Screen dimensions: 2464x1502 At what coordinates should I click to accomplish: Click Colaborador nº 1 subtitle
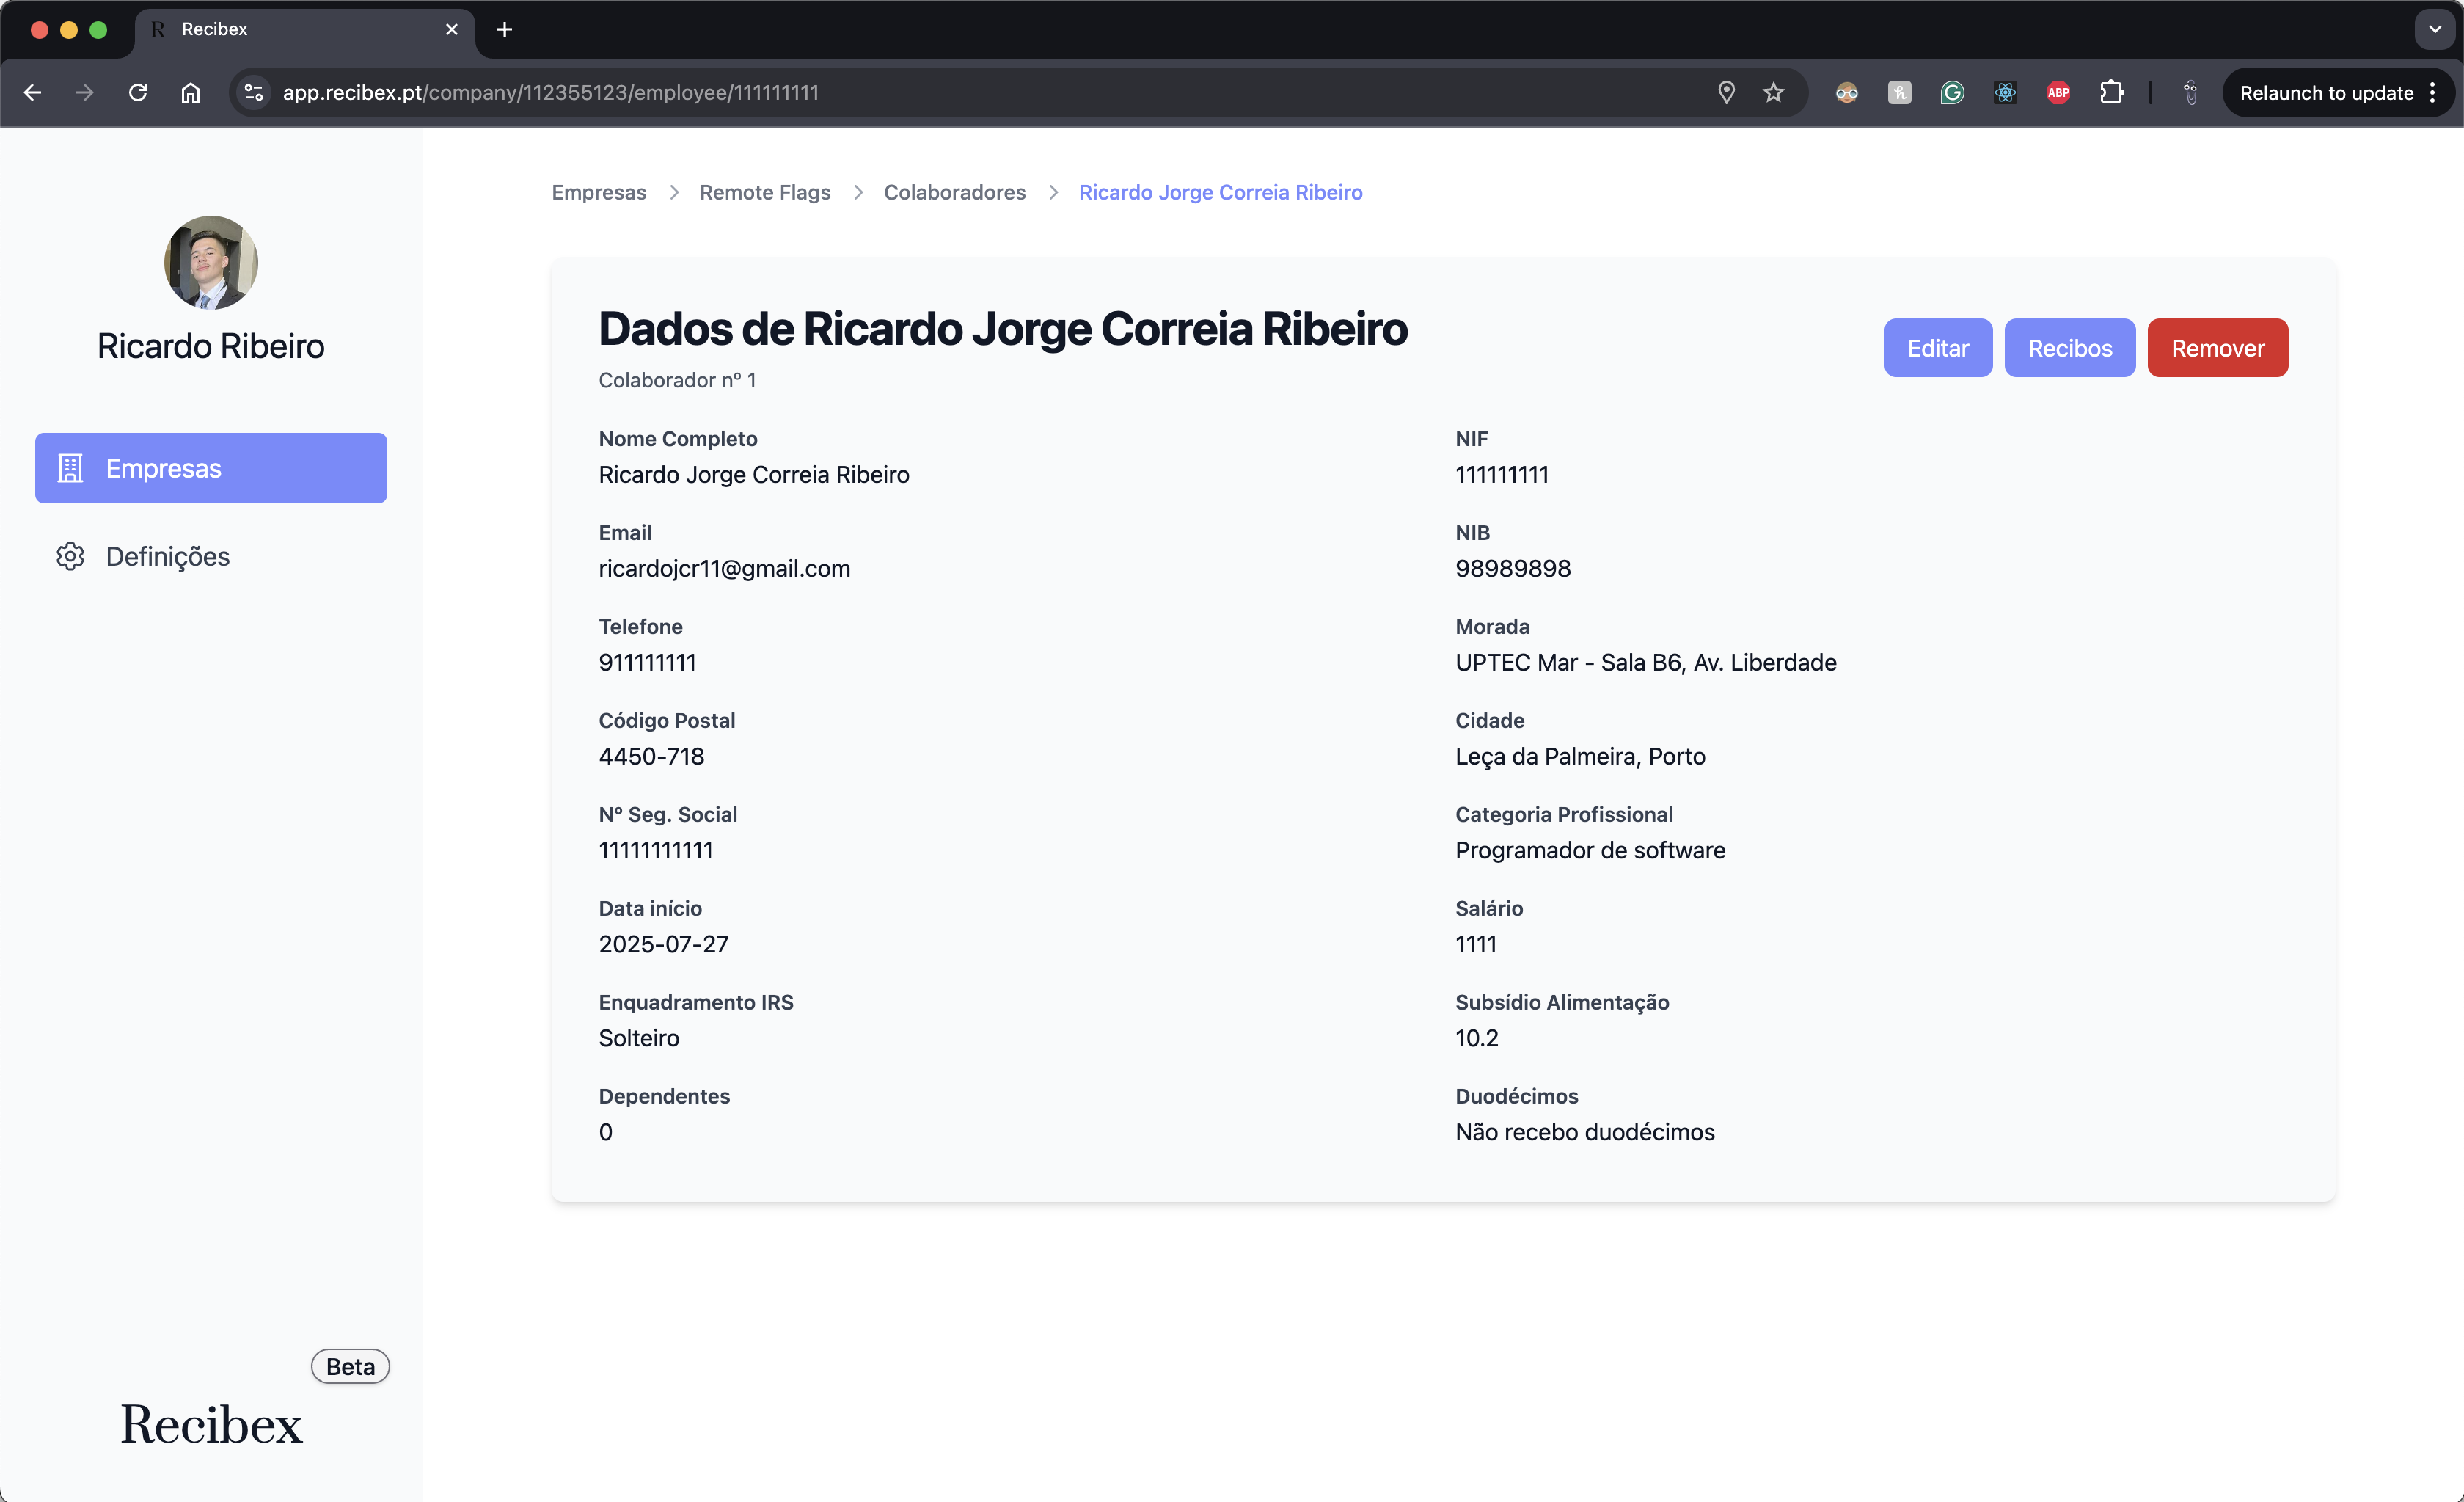click(677, 380)
